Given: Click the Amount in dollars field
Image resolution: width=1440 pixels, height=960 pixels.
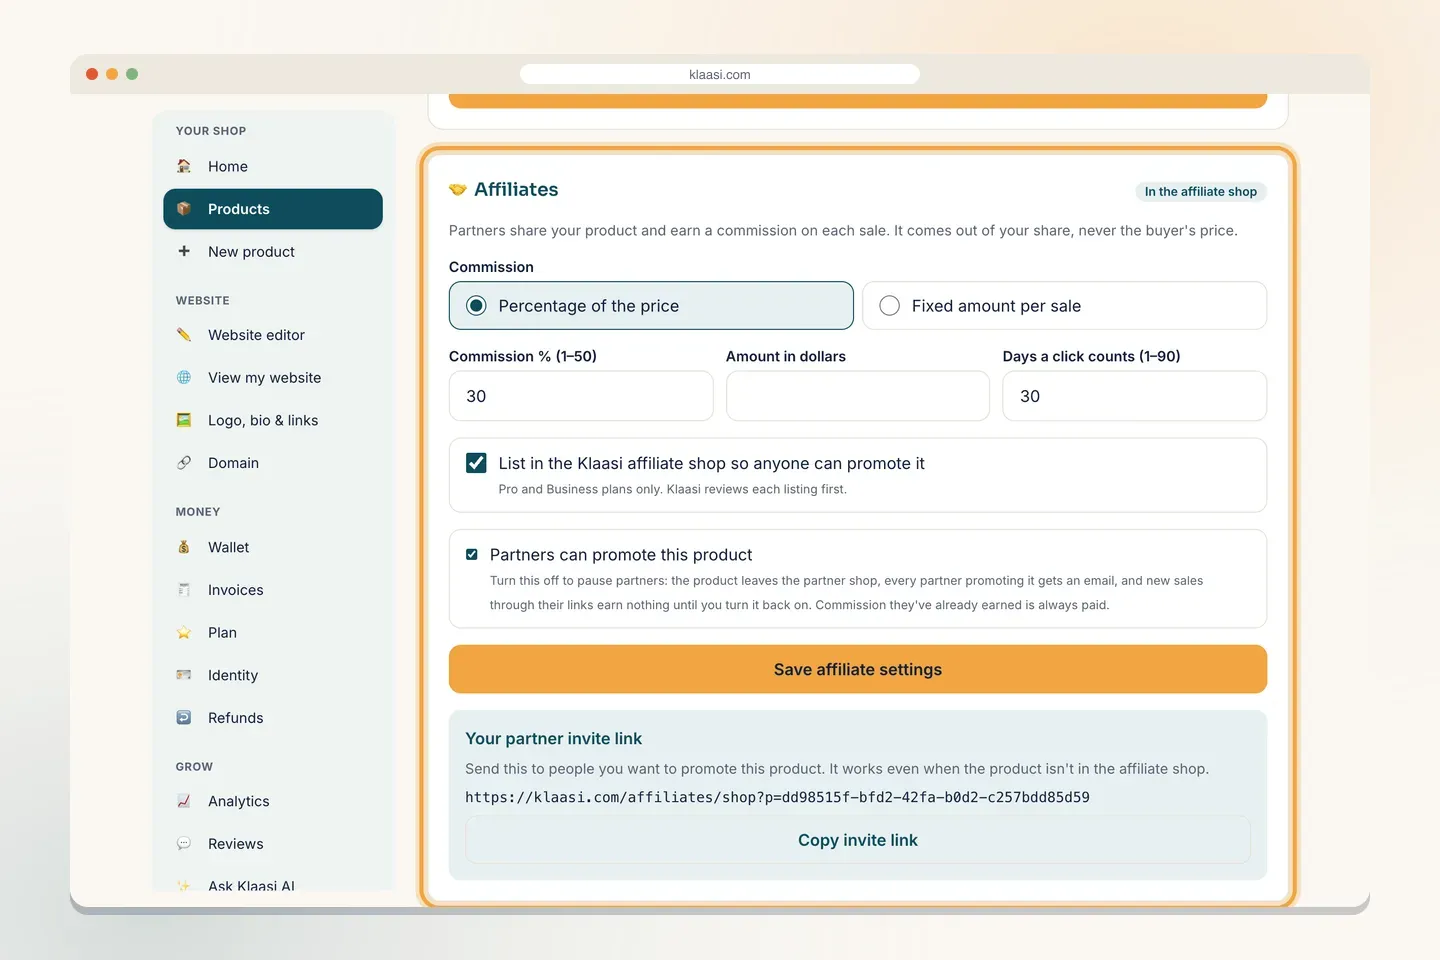Looking at the screenshot, I should point(858,396).
